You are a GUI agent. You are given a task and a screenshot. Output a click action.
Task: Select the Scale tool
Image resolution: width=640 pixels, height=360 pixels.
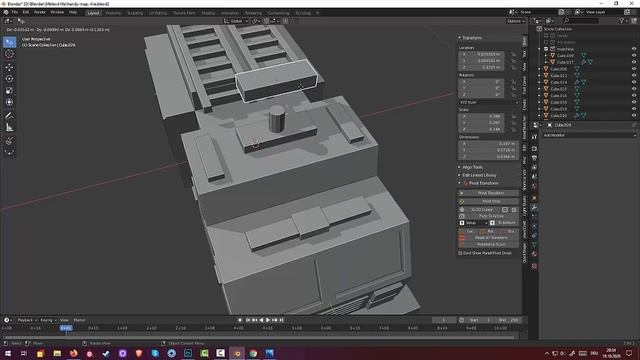coord(9,91)
